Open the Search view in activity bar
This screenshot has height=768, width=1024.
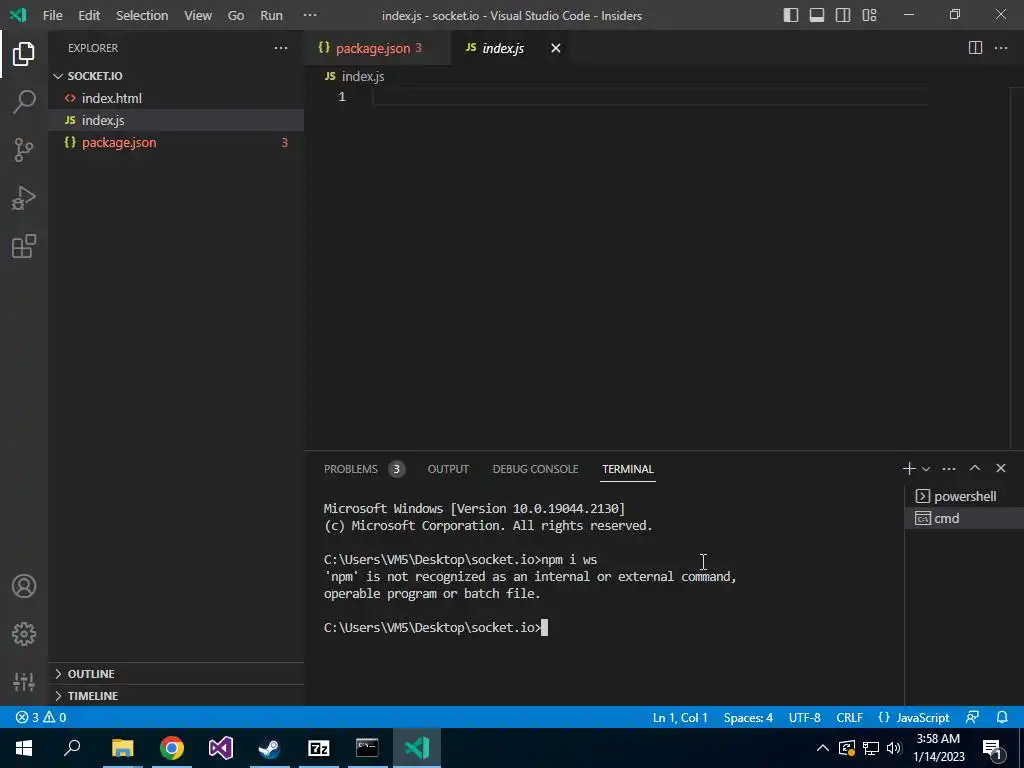[x=24, y=102]
